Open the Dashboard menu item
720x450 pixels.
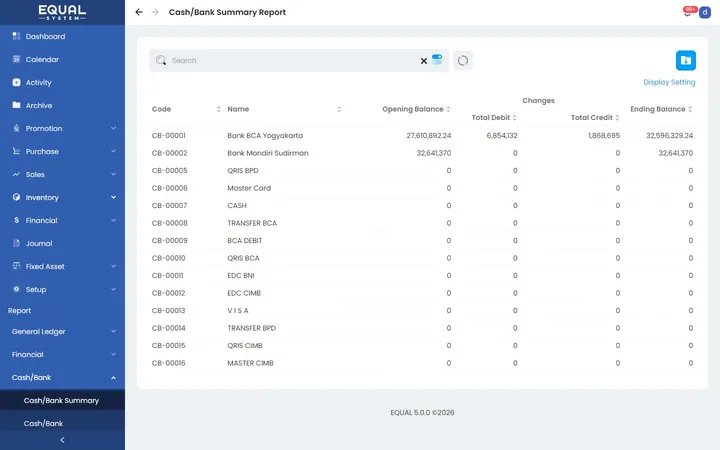(62, 36)
